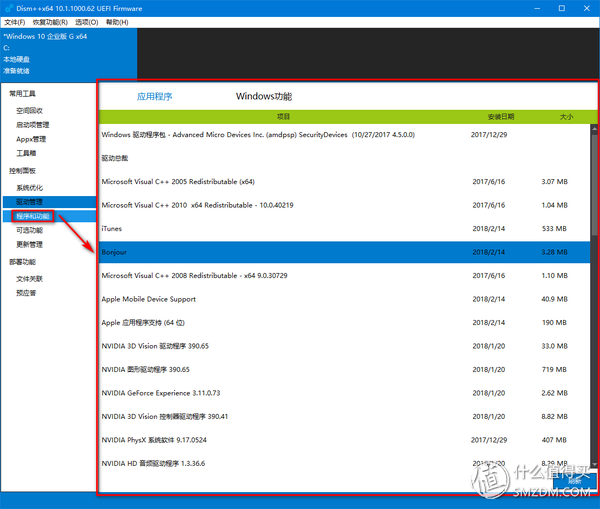Click the 719 MB size cell
The image size is (600, 509).
pyautogui.click(x=554, y=369)
